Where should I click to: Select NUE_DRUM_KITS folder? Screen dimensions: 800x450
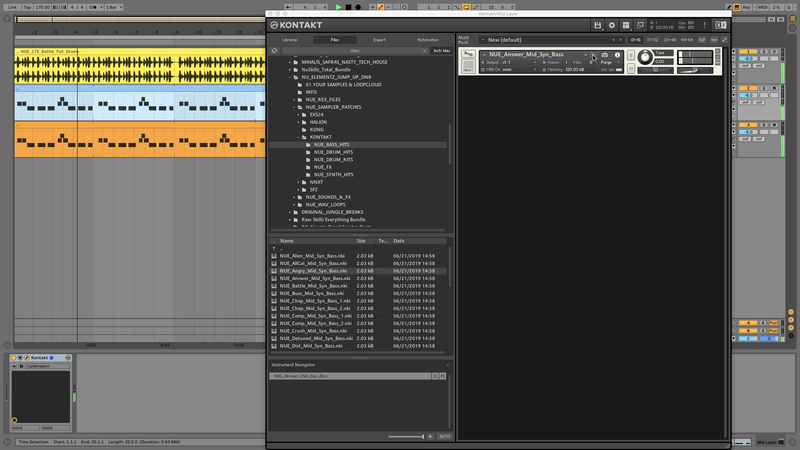333,160
